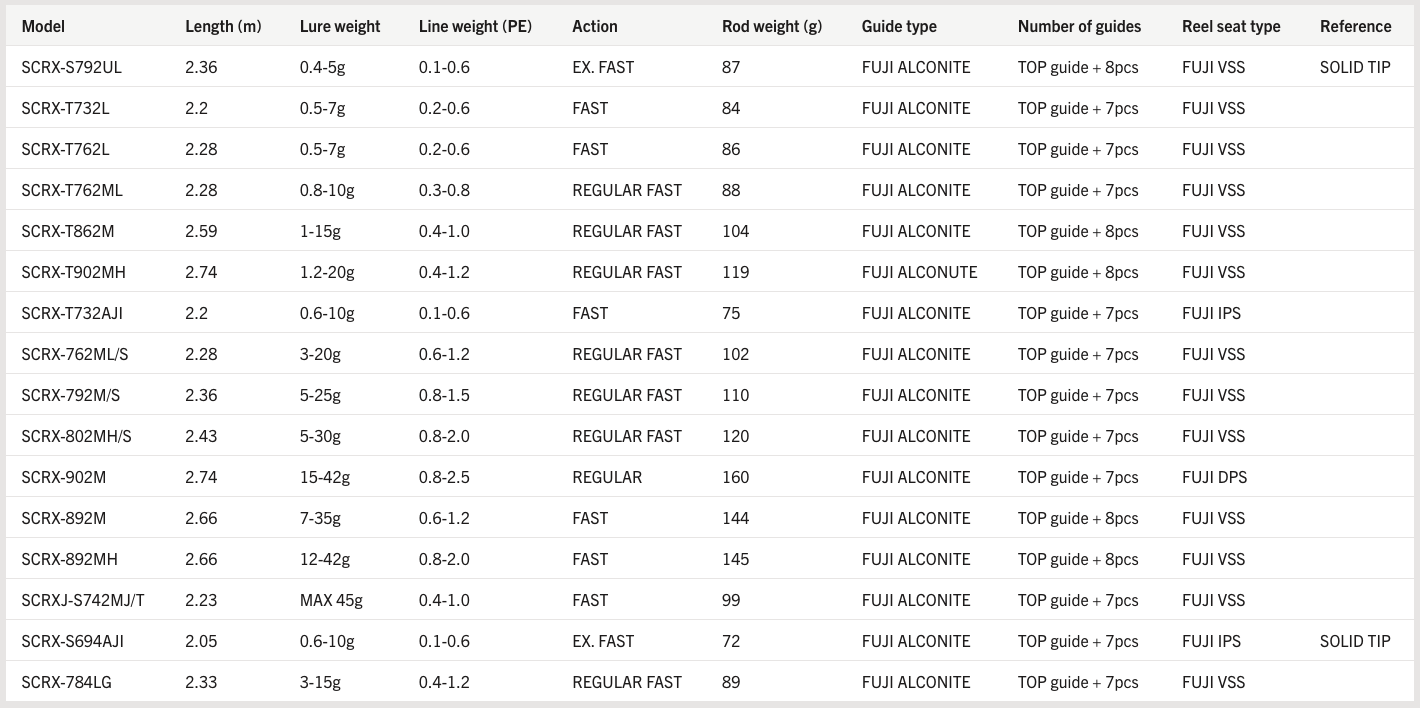The image size is (1420, 708).
Task: Select the Number of guides header
Action: [1079, 26]
